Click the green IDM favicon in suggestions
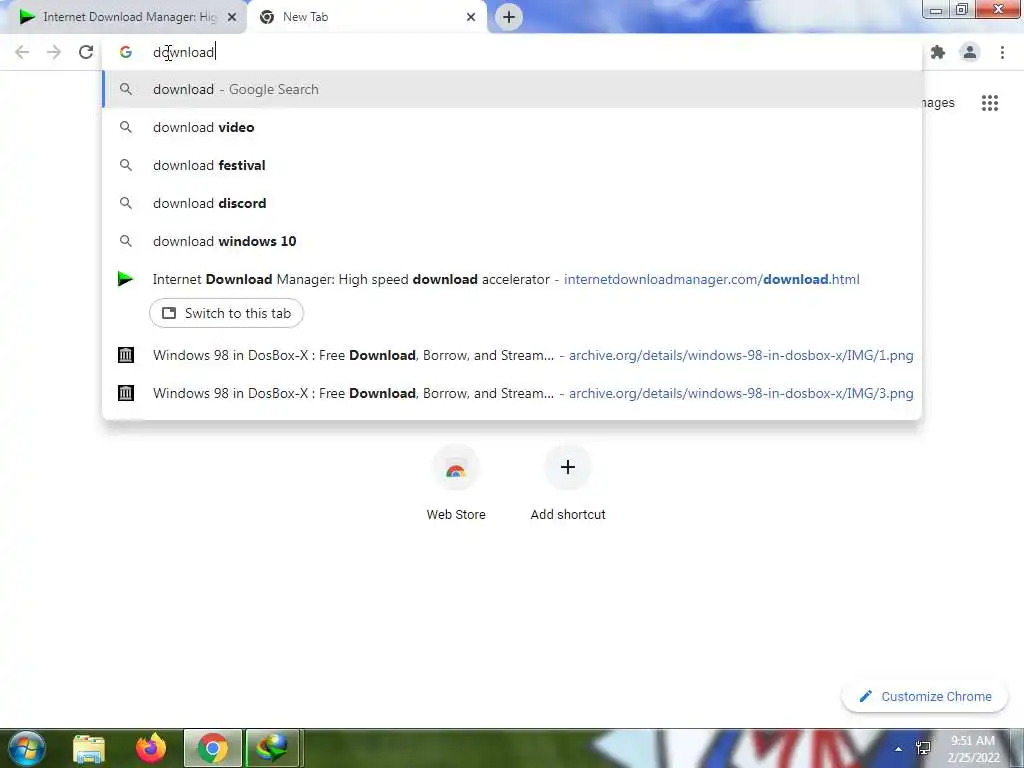The width and height of the screenshot is (1024, 768). point(125,279)
